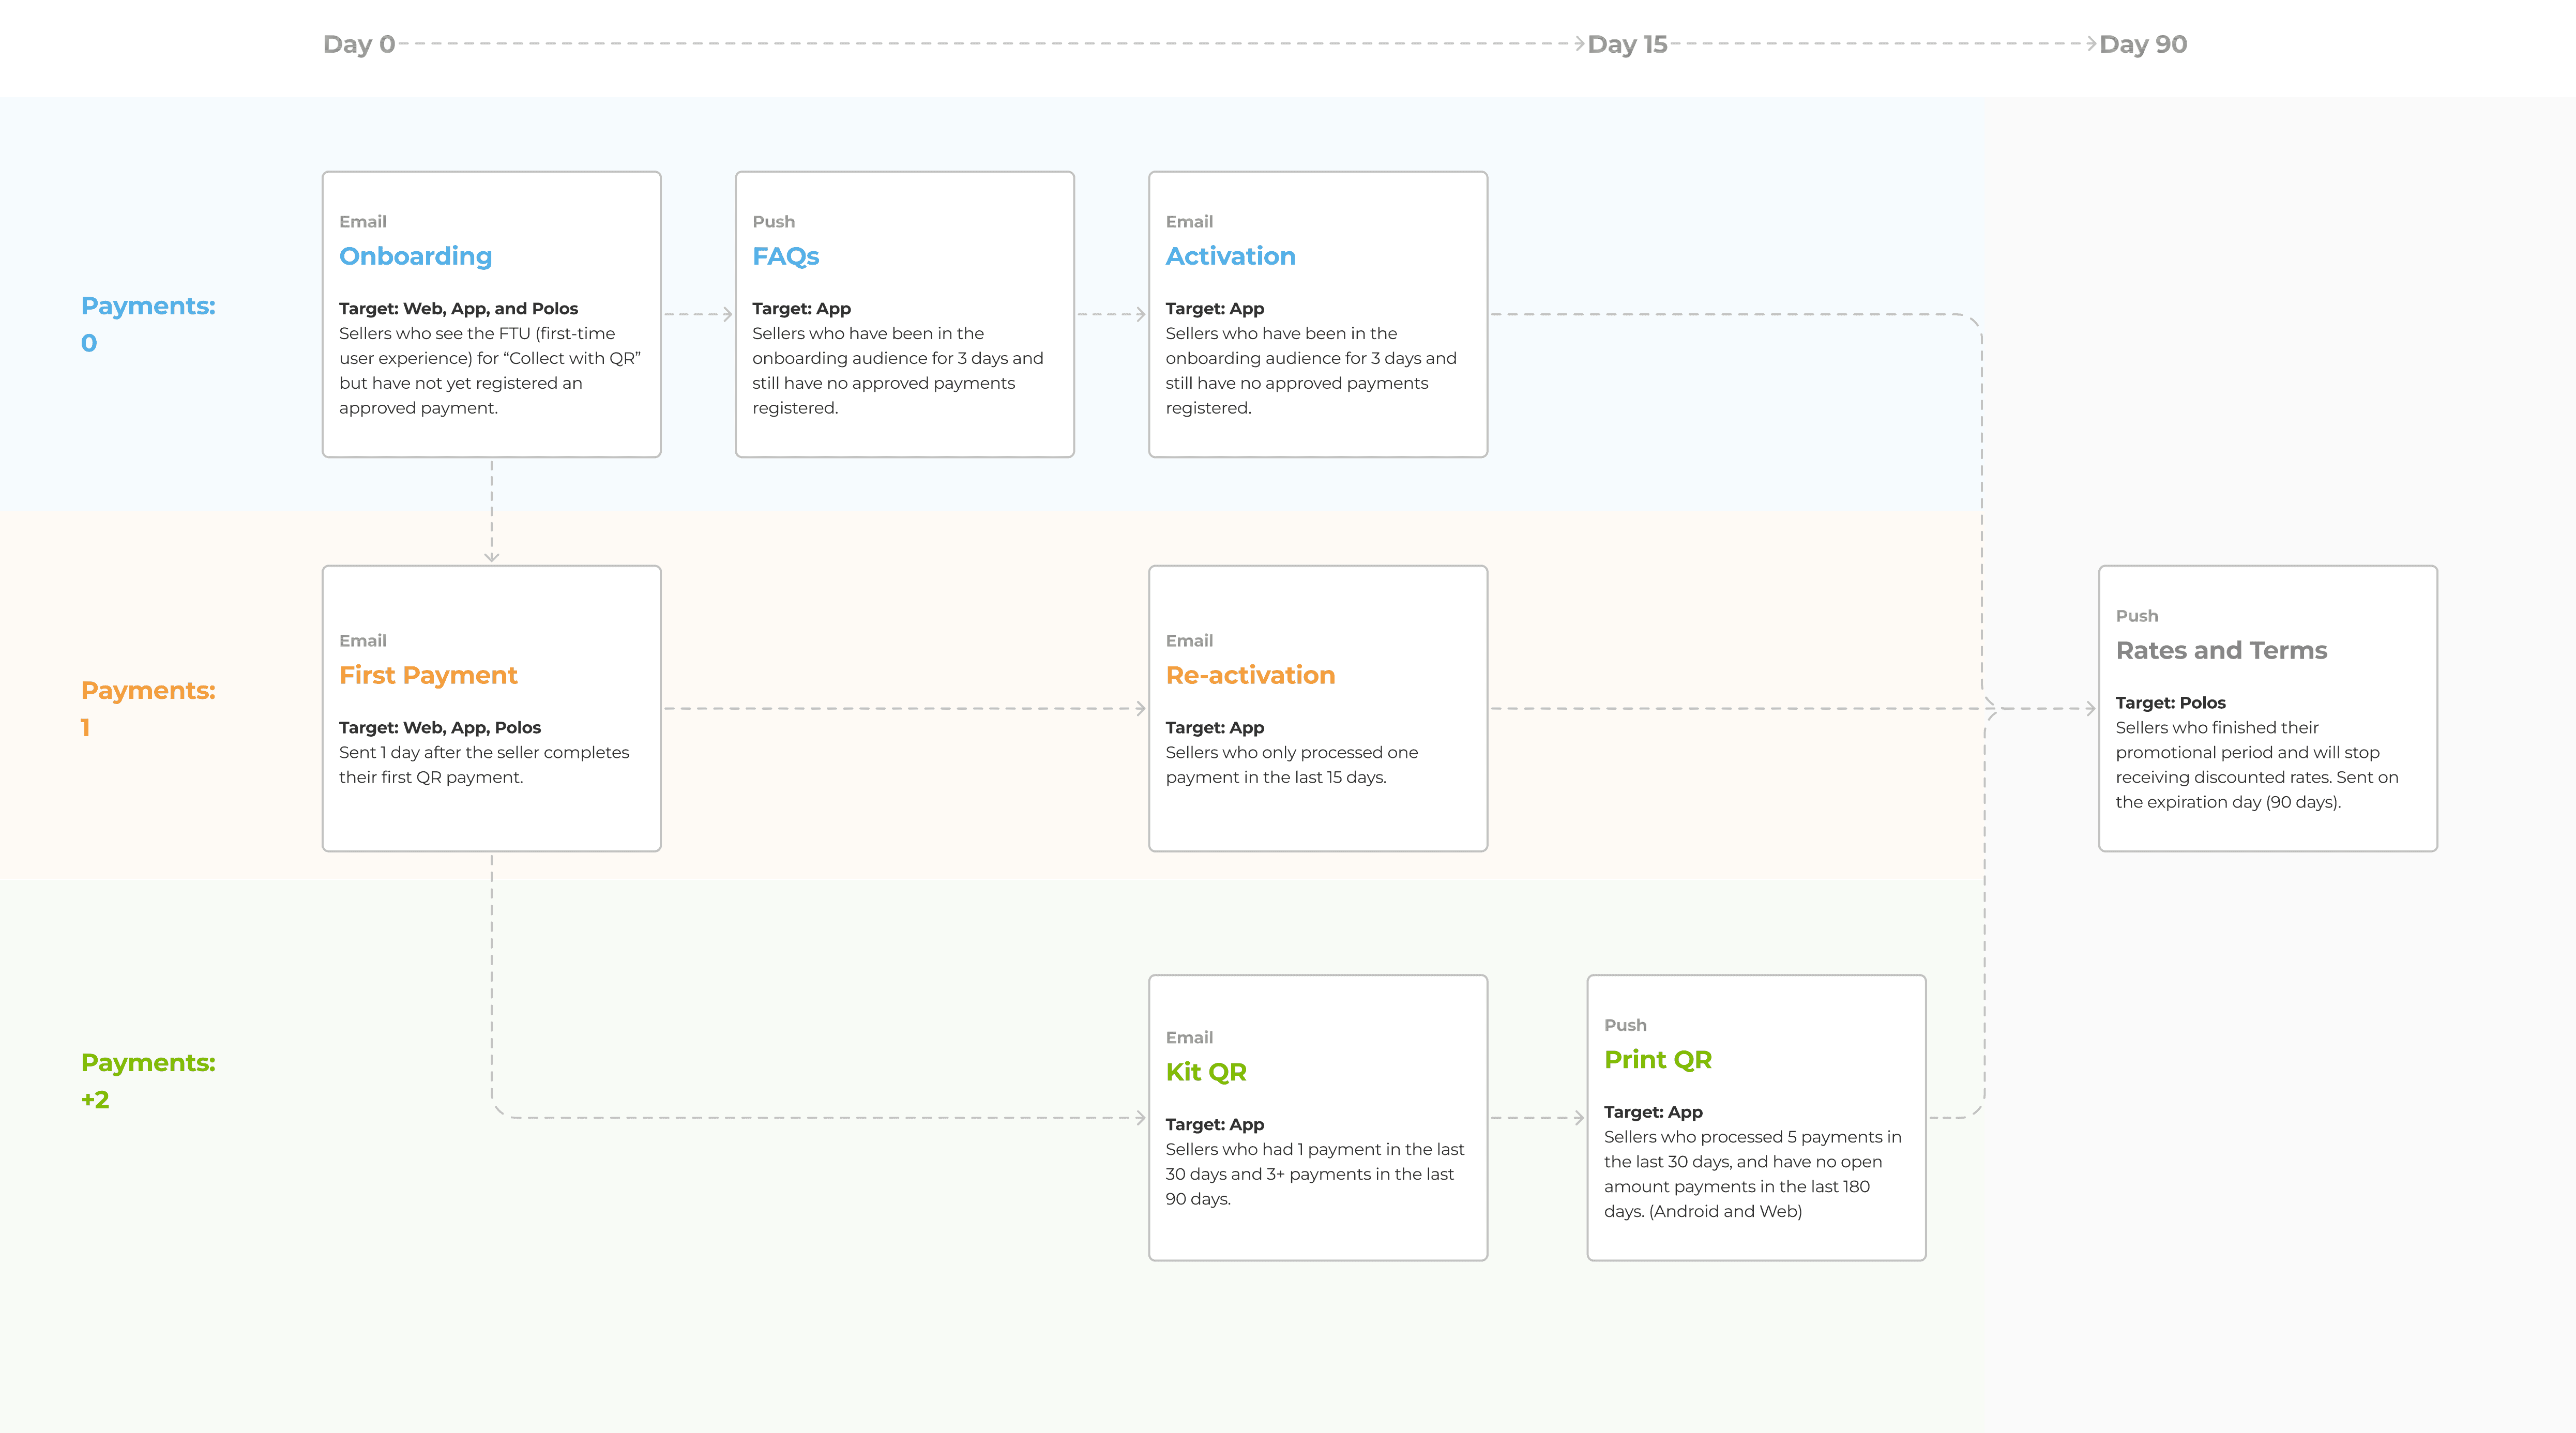Click arrow pointing into Rates and Terms
The image size is (2576, 1433).
[2089, 708]
